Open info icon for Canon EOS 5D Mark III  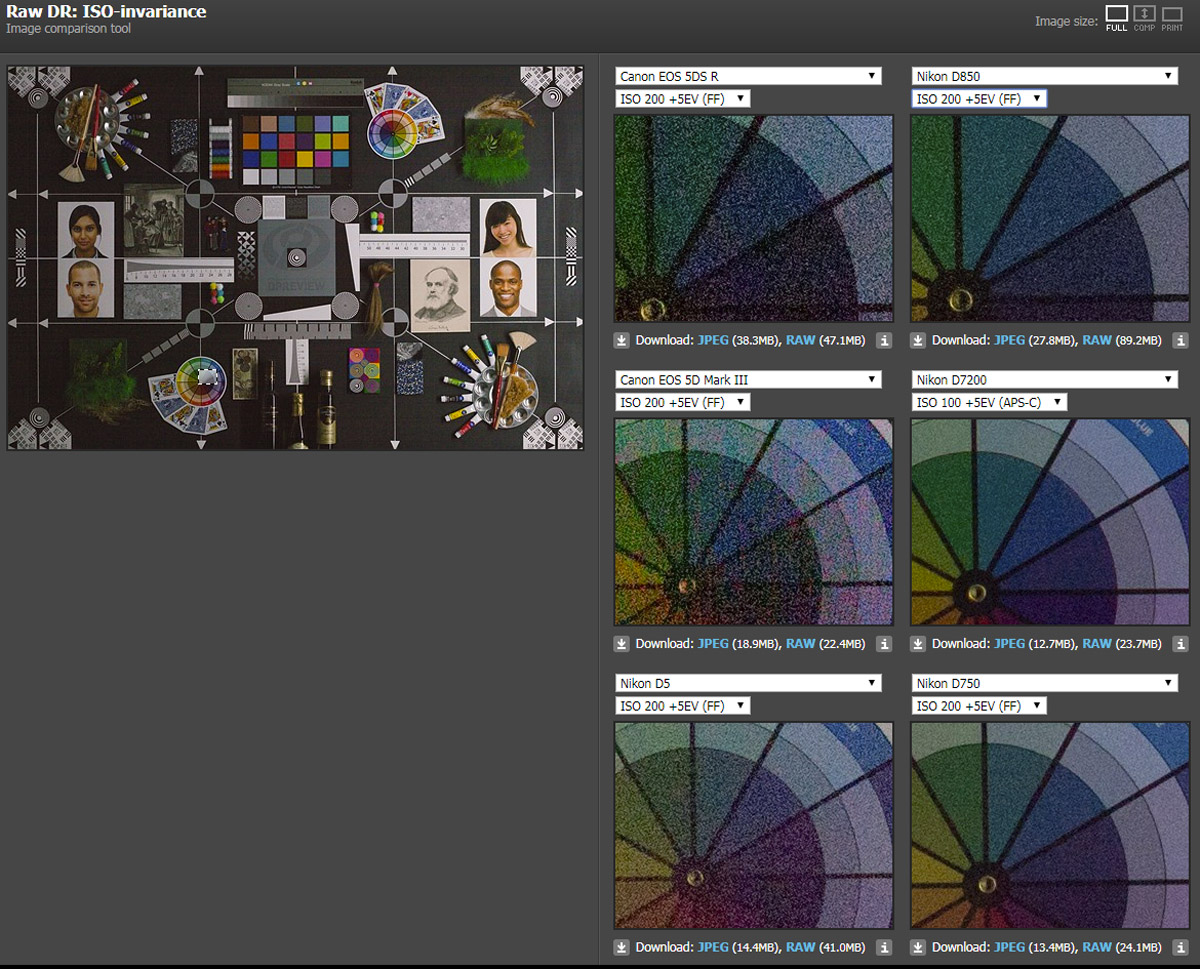884,644
